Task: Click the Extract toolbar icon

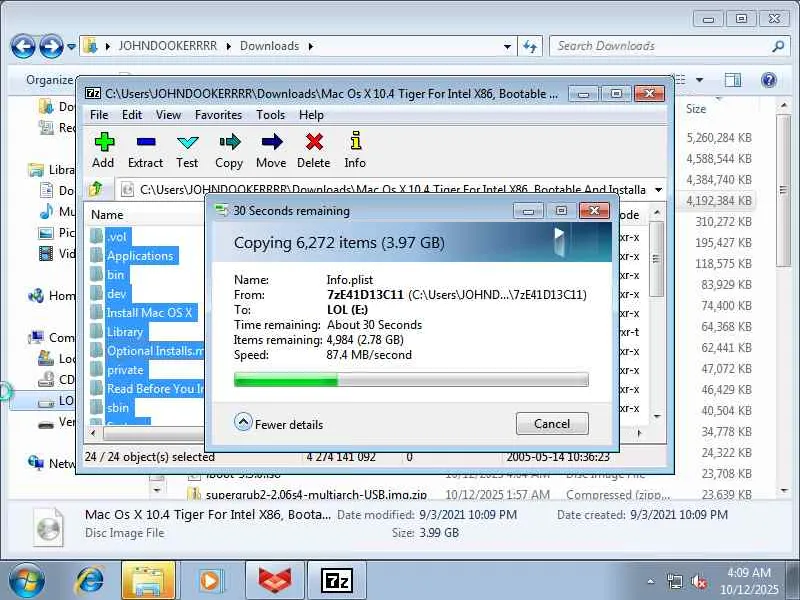Action: [x=145, y=150]
